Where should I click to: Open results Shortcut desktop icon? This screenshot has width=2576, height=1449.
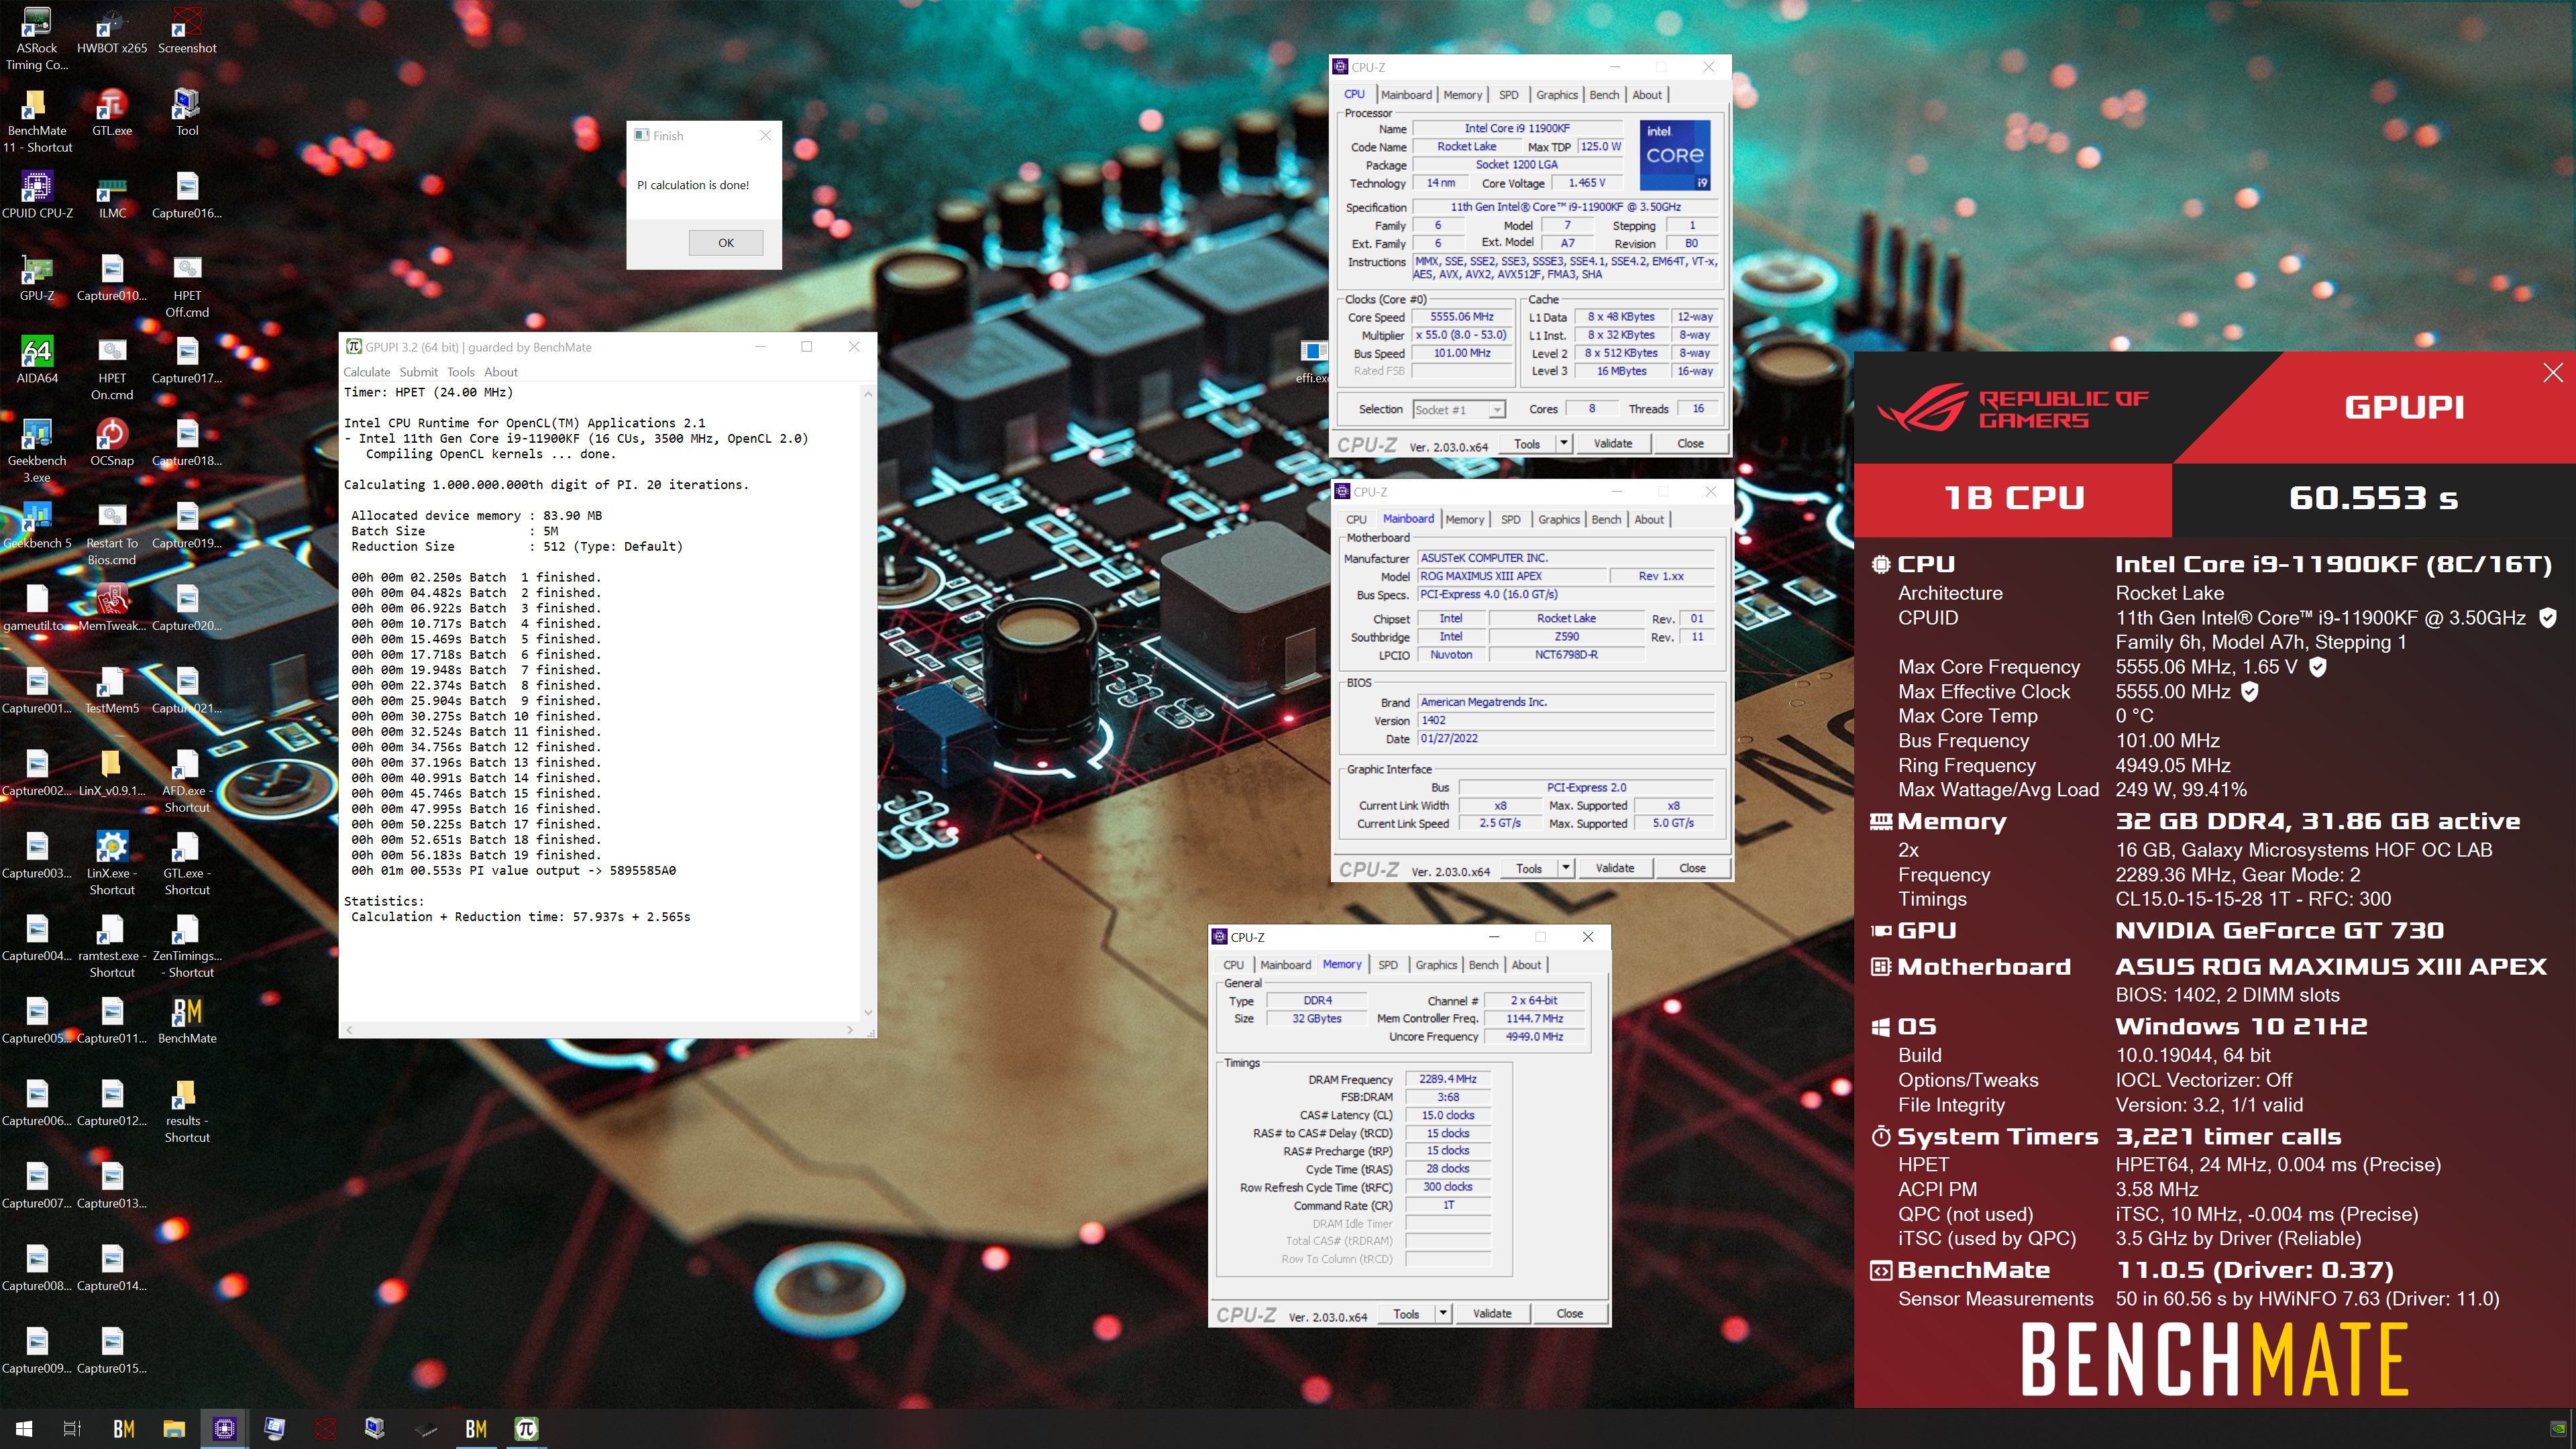click(x=187, y=1112)
